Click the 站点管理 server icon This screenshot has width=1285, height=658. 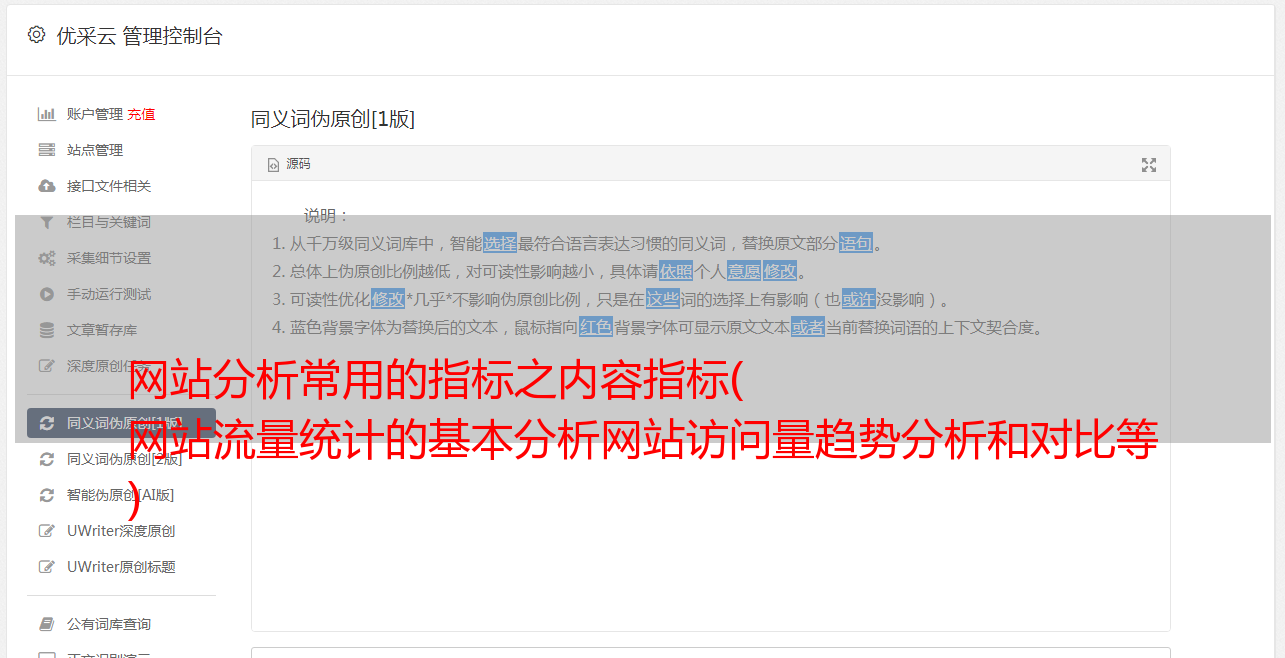46,150
